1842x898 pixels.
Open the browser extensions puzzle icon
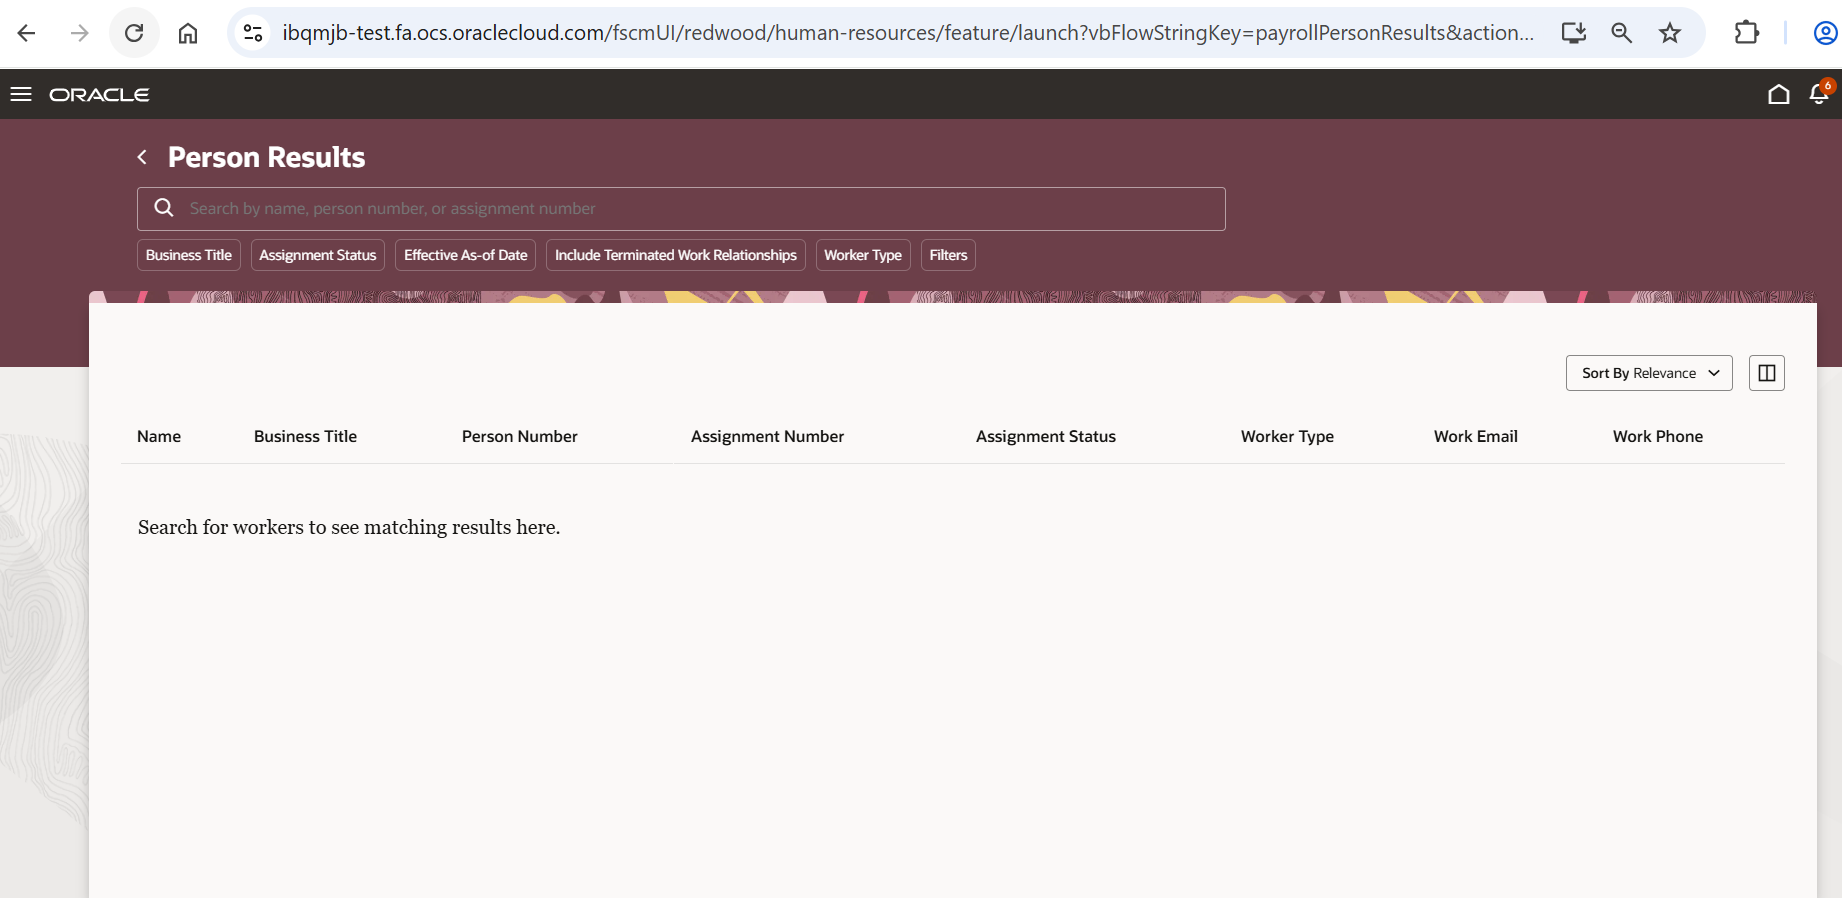1747,33
